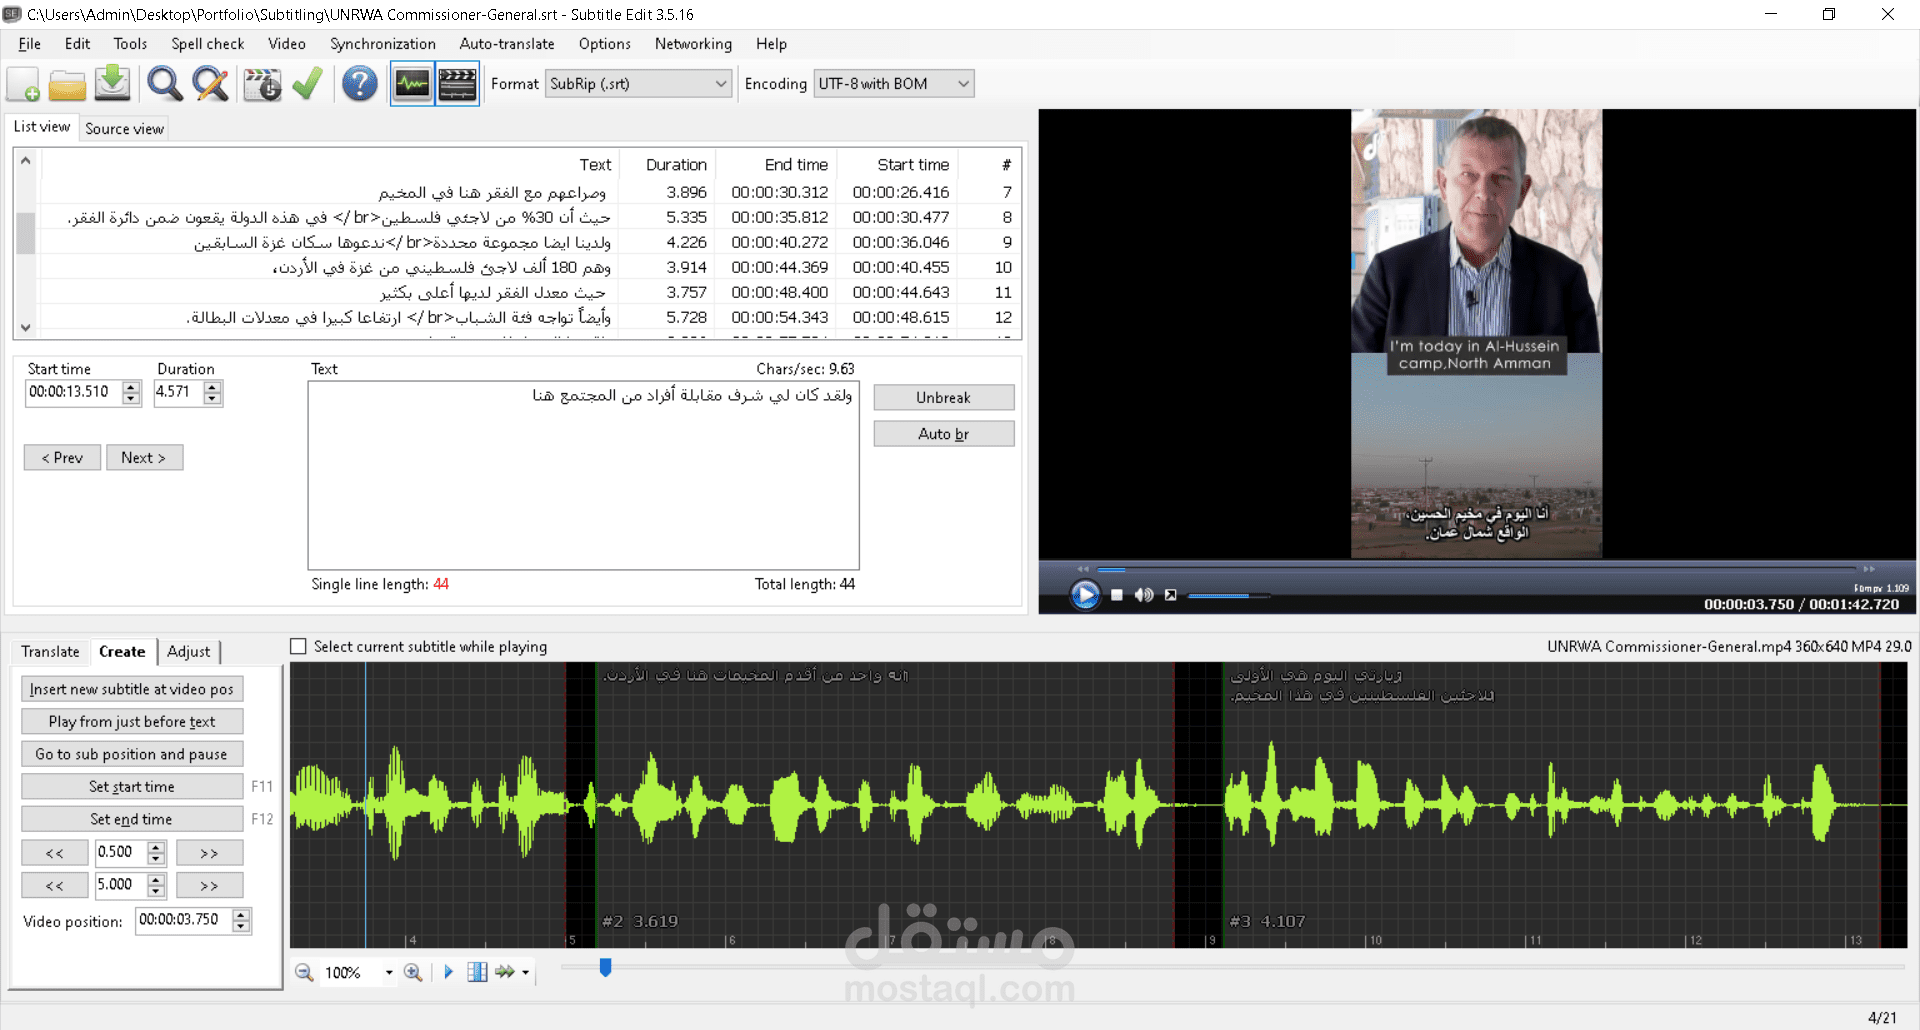Zoom in the waveform
Screen dimensions: 1920x1030
coord(412,972)
